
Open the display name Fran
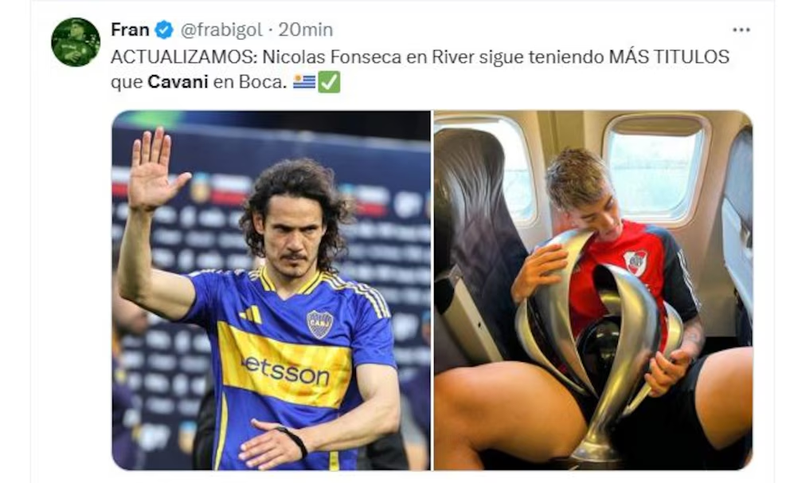tap(130, 30)
